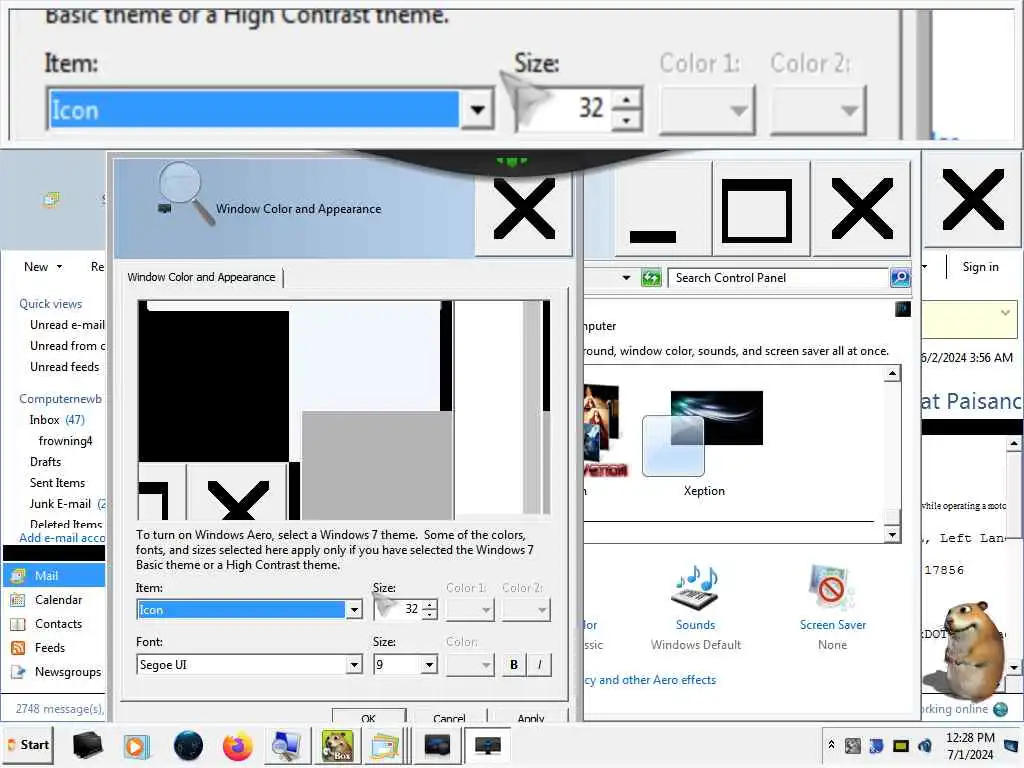Click Sign in at Mail top right
The image size is (1024, 768).
pos(980,266)
